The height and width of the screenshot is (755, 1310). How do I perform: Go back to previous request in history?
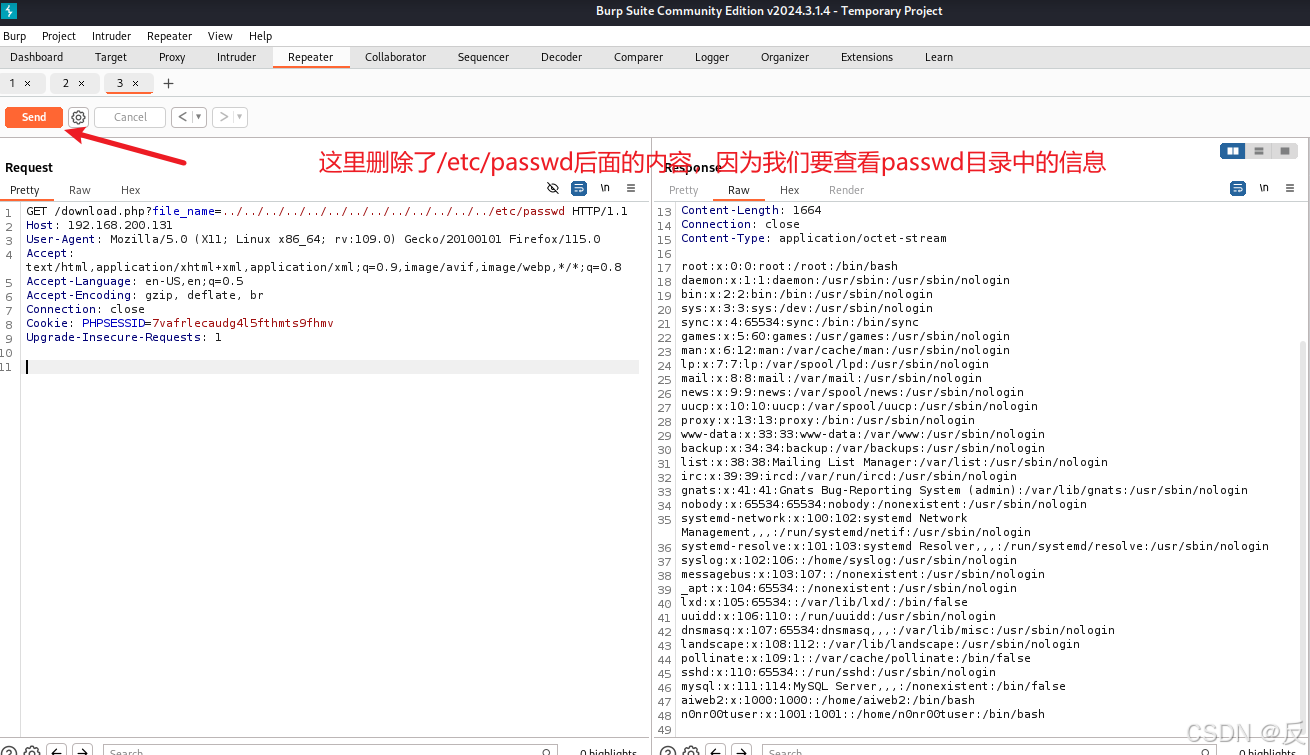click(x=182, y=117)
